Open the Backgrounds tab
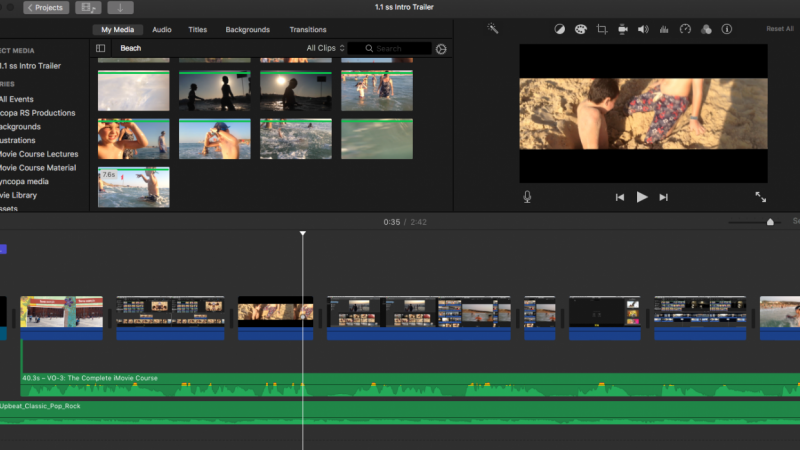 point(247,30)
